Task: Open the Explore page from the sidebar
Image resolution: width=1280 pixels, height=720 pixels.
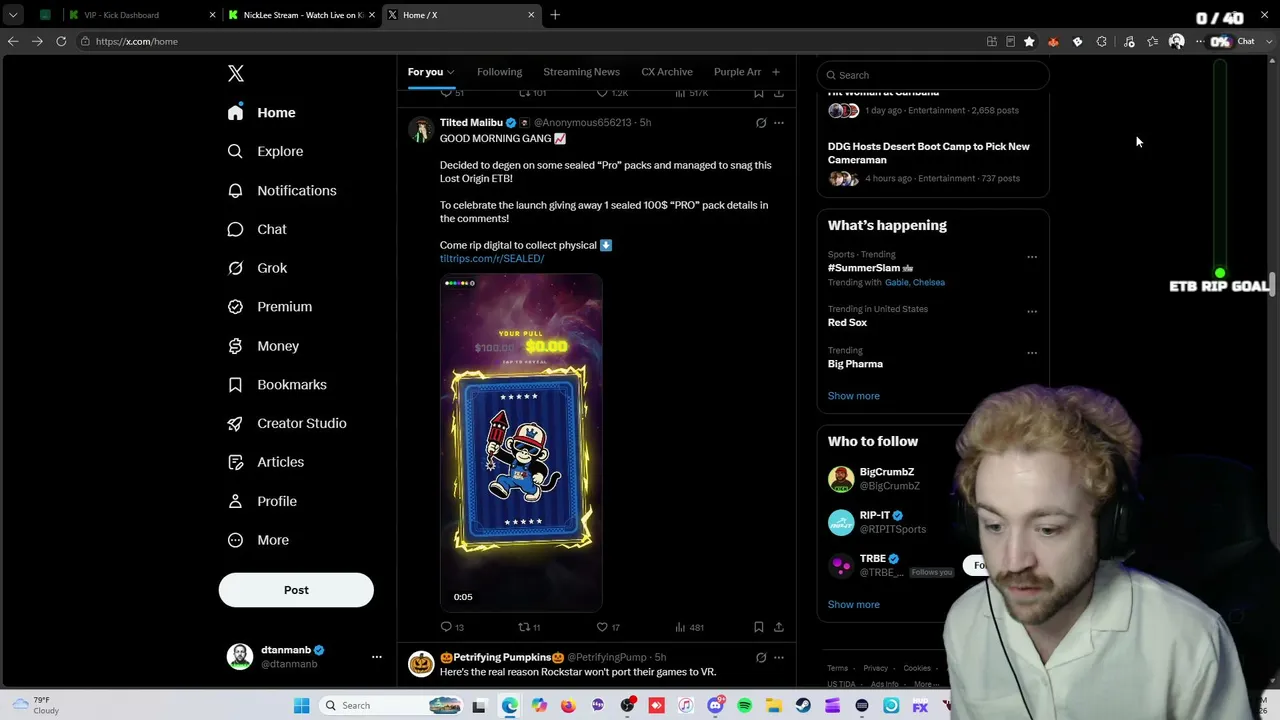Action: click(265, 151)
